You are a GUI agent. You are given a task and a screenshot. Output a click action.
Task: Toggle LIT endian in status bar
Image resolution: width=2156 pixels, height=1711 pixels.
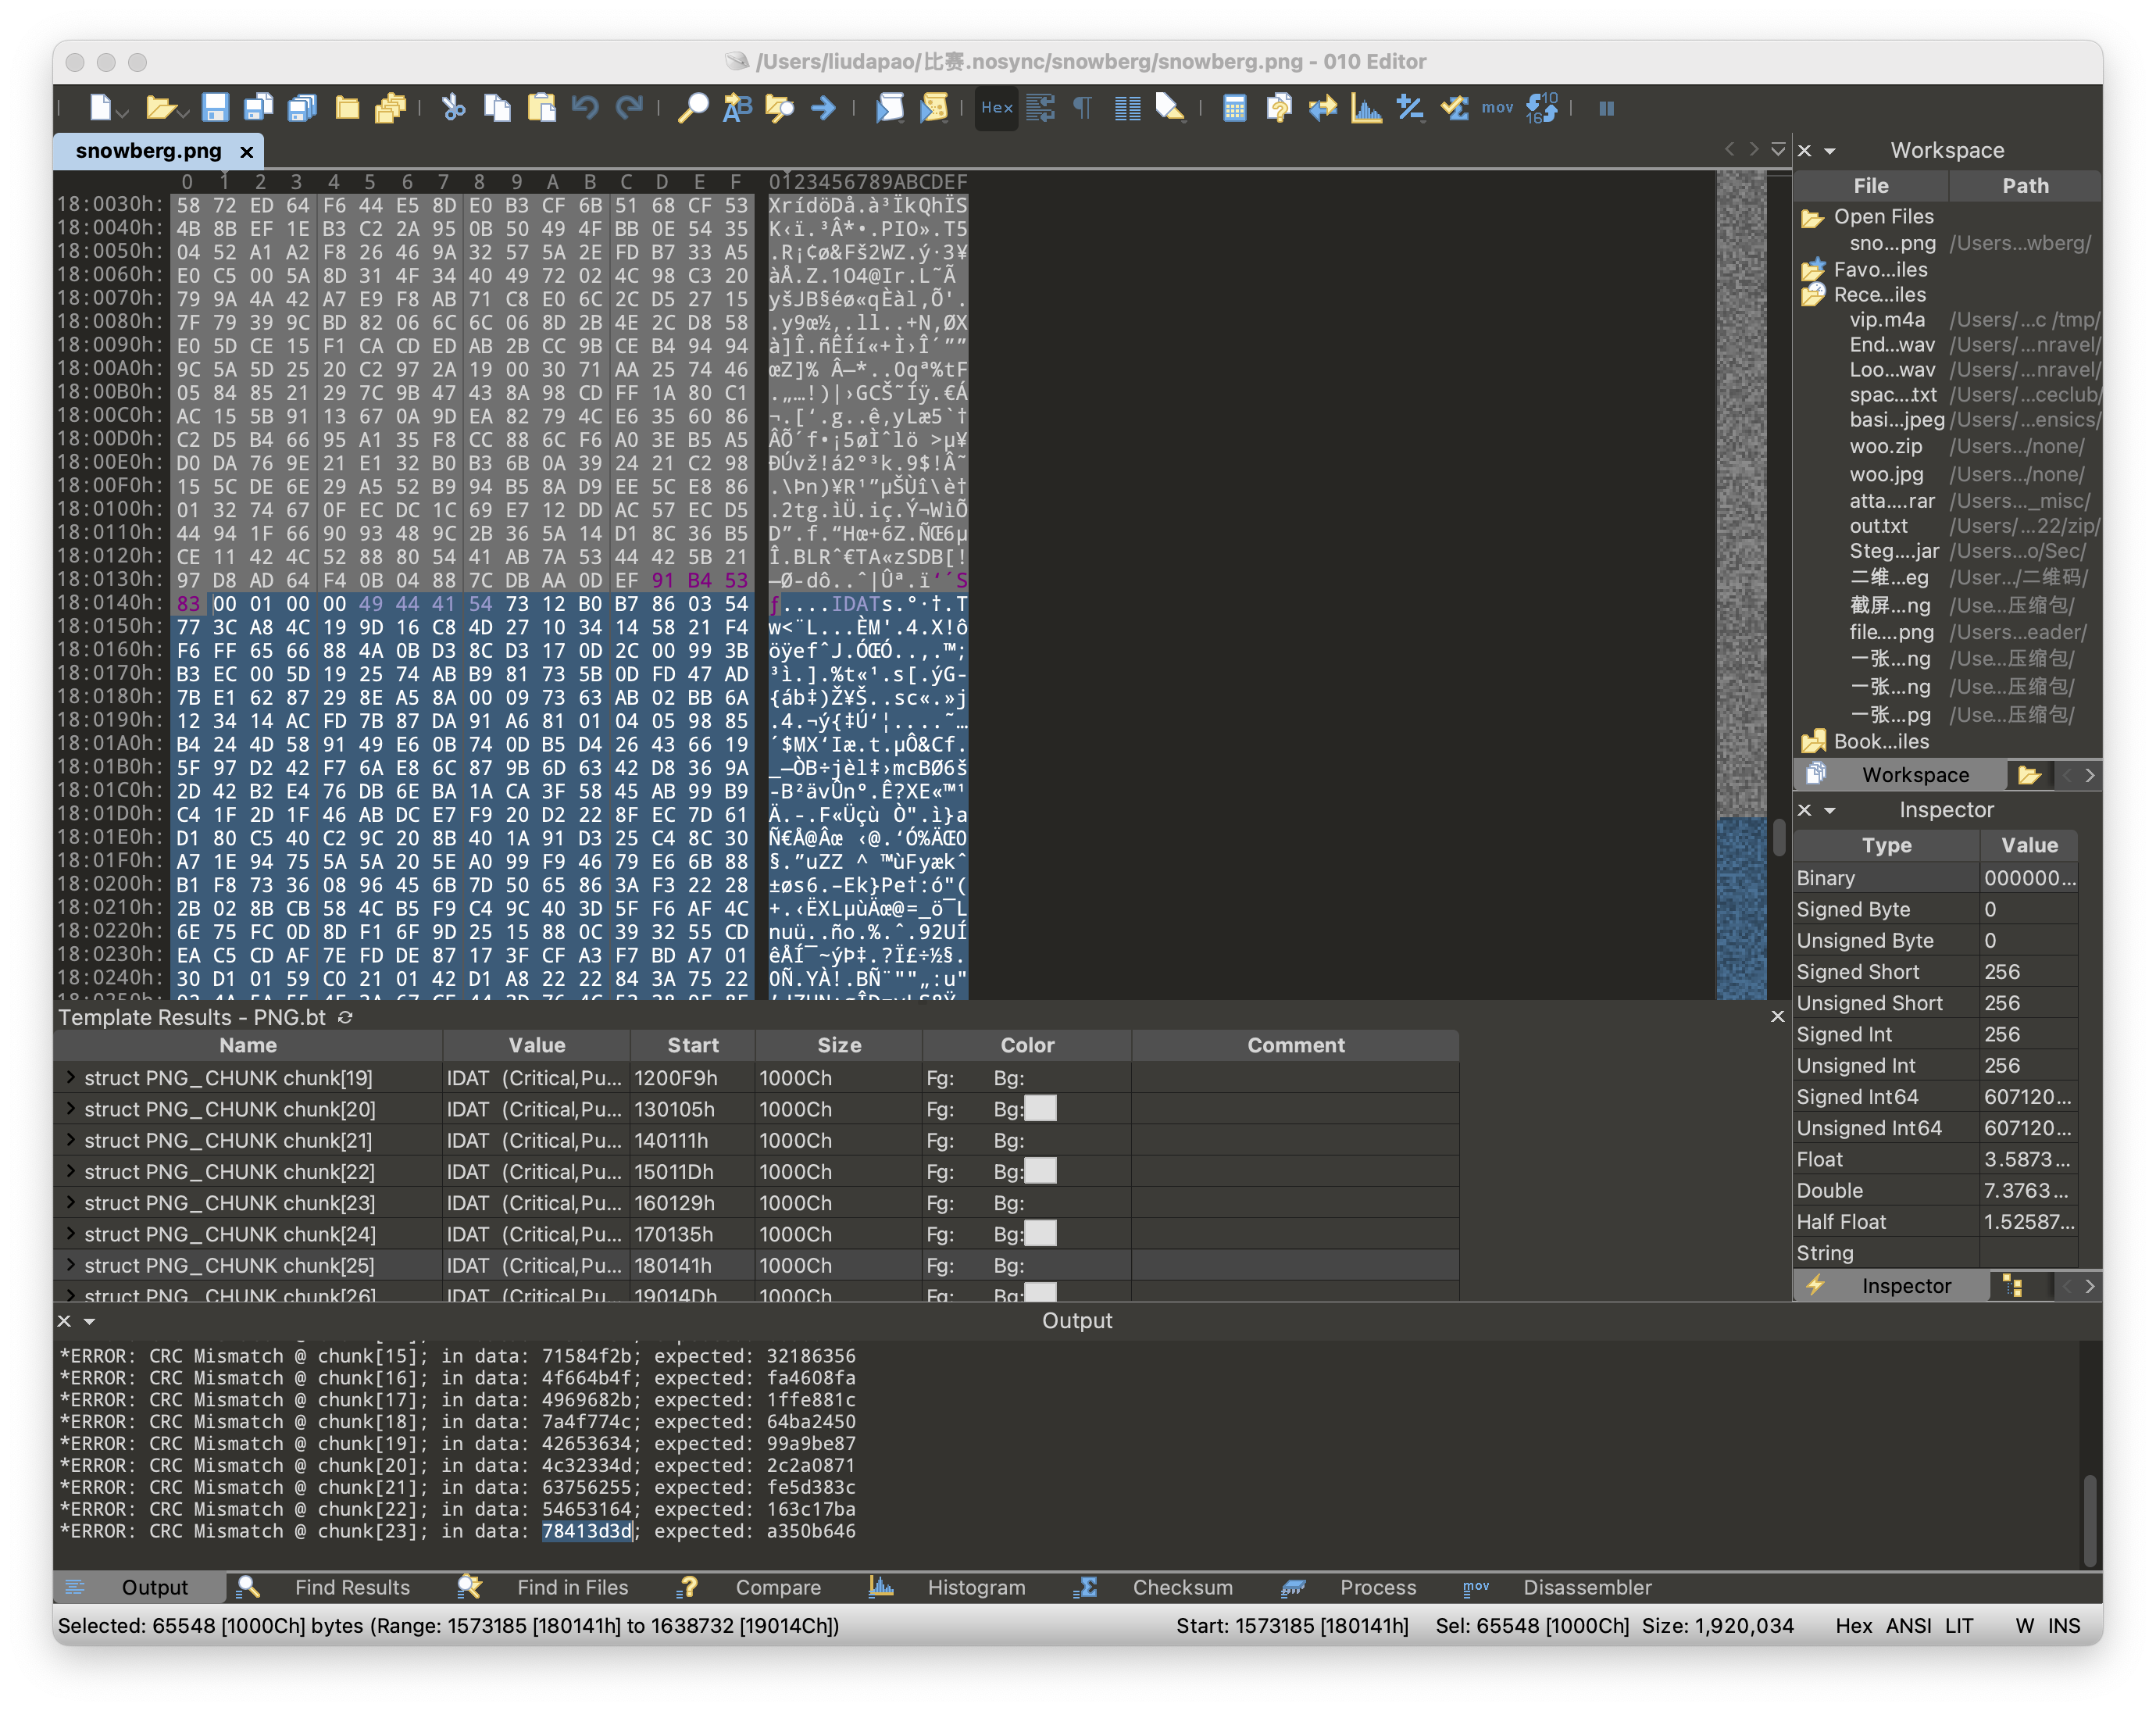click(1959, 1625)
